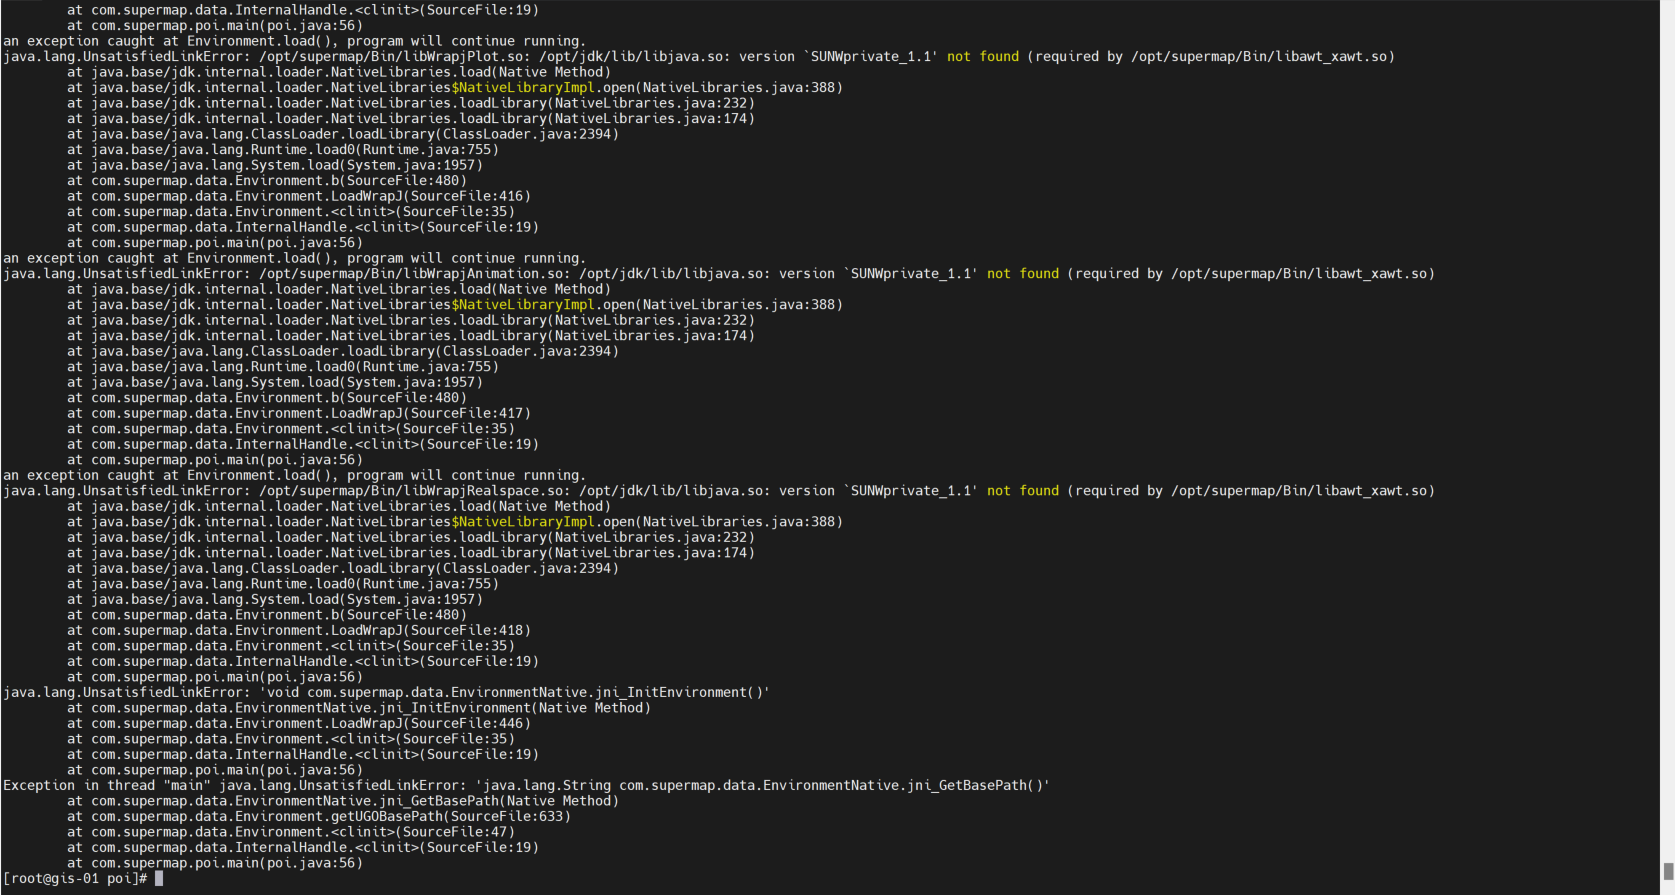Screen dimensions: 1675x895
Task: Click highlighted 'not found' in the libWrapjPlot error
Action: [x=983, y=57]
